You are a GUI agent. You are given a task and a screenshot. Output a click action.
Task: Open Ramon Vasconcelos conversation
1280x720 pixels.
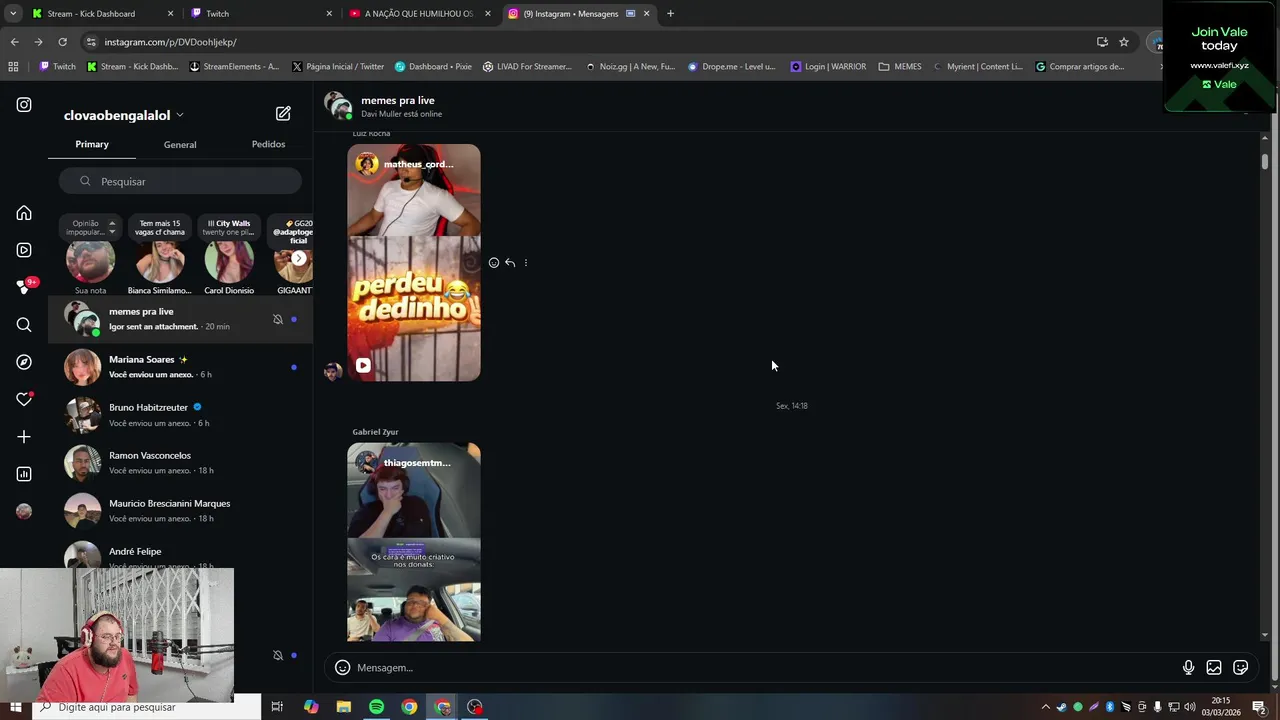(180, 463)
